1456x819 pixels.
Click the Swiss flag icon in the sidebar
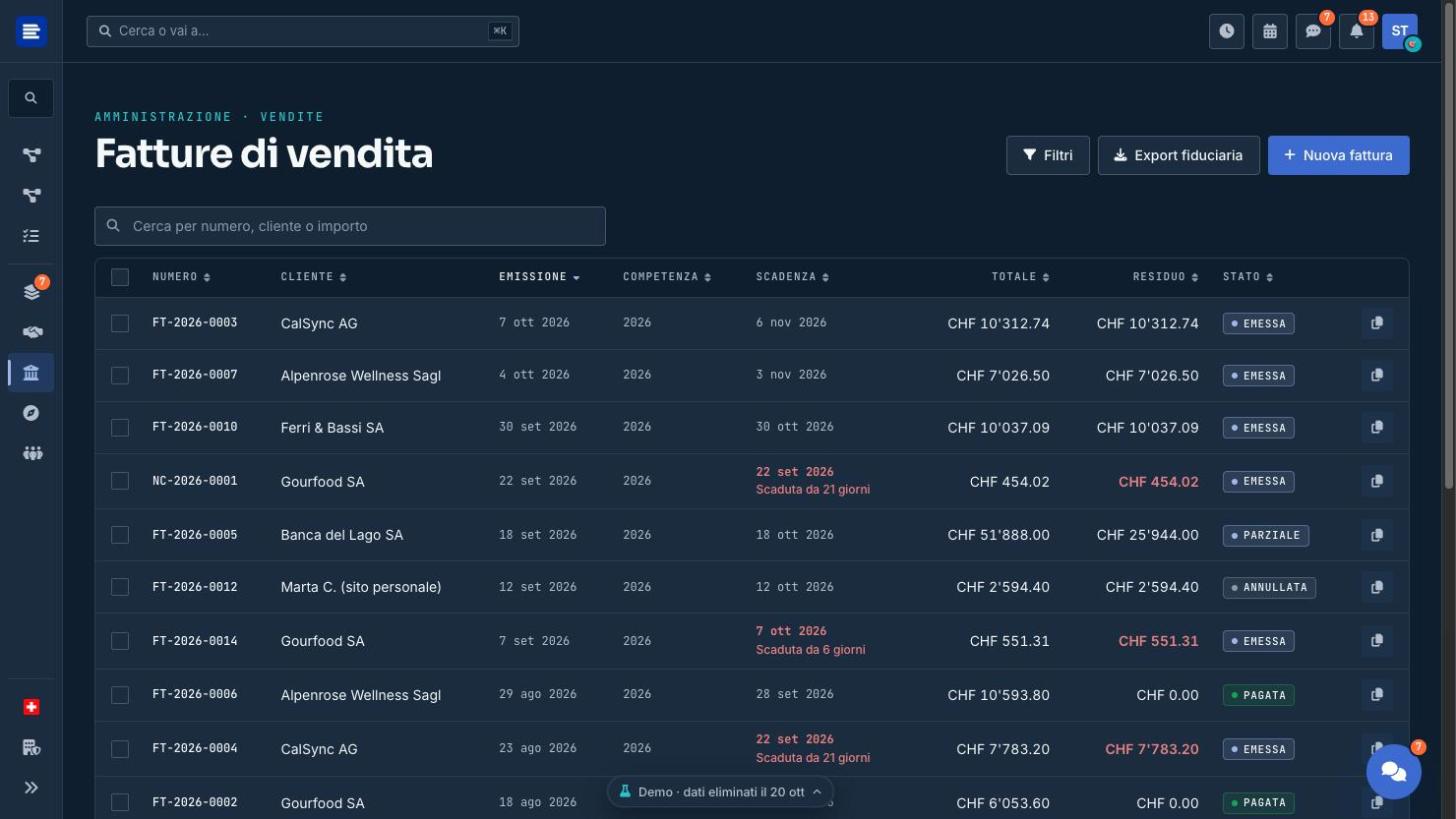click(x=31, y=707)
